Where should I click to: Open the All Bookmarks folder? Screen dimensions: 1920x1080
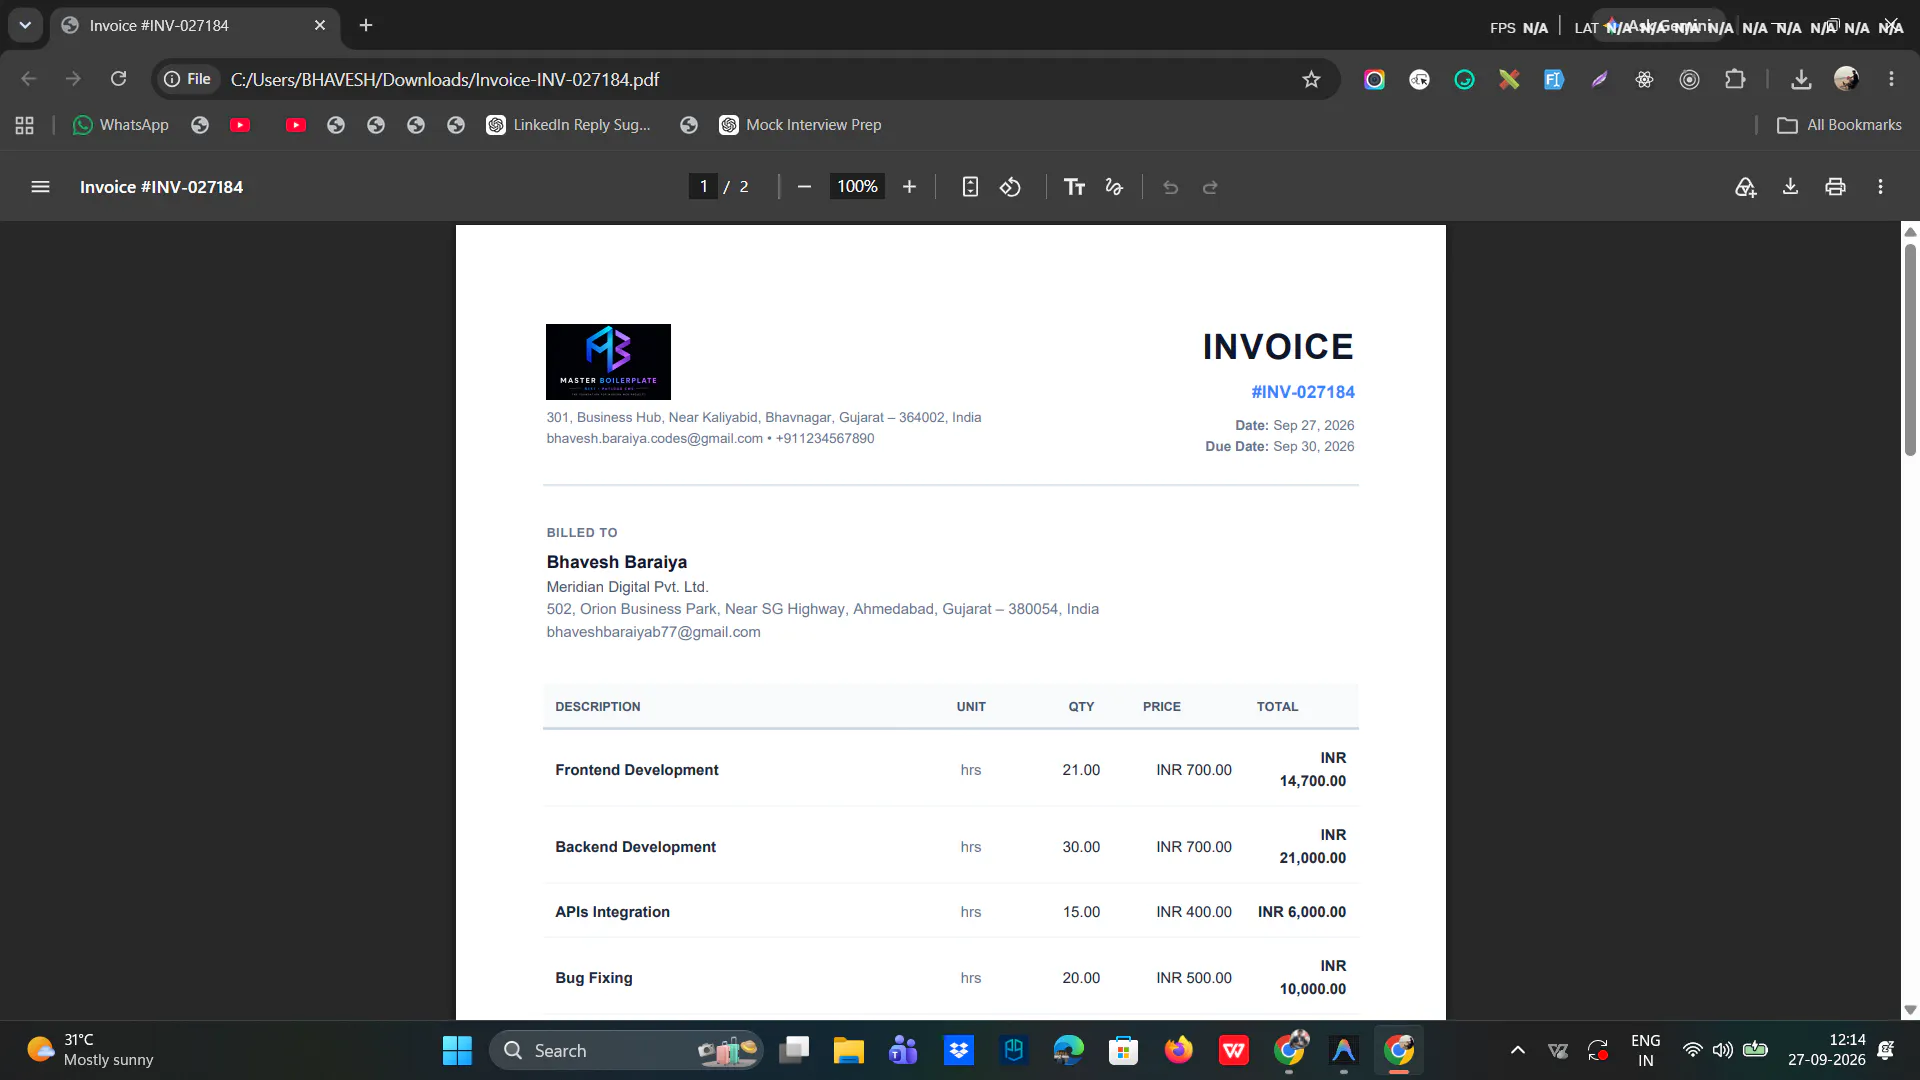1839,125
